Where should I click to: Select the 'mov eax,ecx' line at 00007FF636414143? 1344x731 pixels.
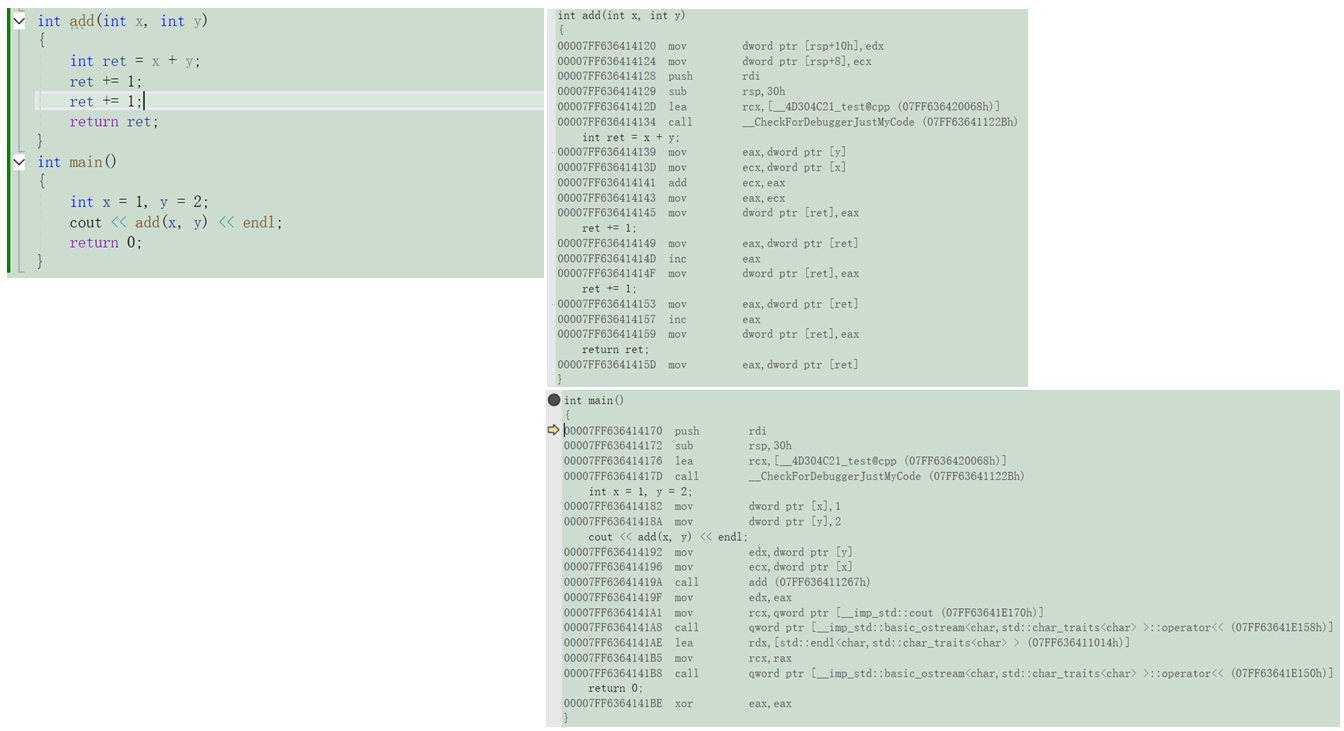pyautogui.click(x=671, y=198)
